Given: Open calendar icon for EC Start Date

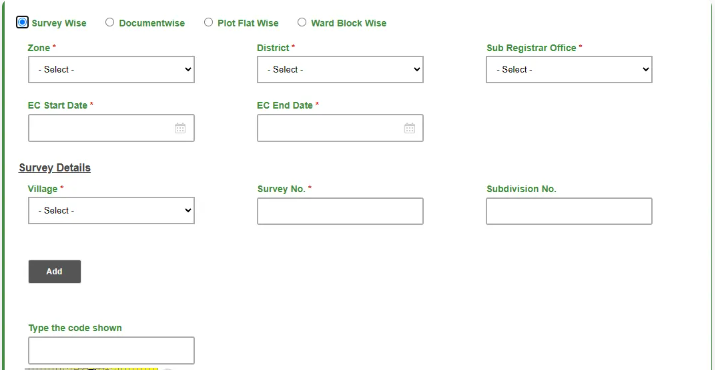Looking at the screenshot, I should click(180, 128).
